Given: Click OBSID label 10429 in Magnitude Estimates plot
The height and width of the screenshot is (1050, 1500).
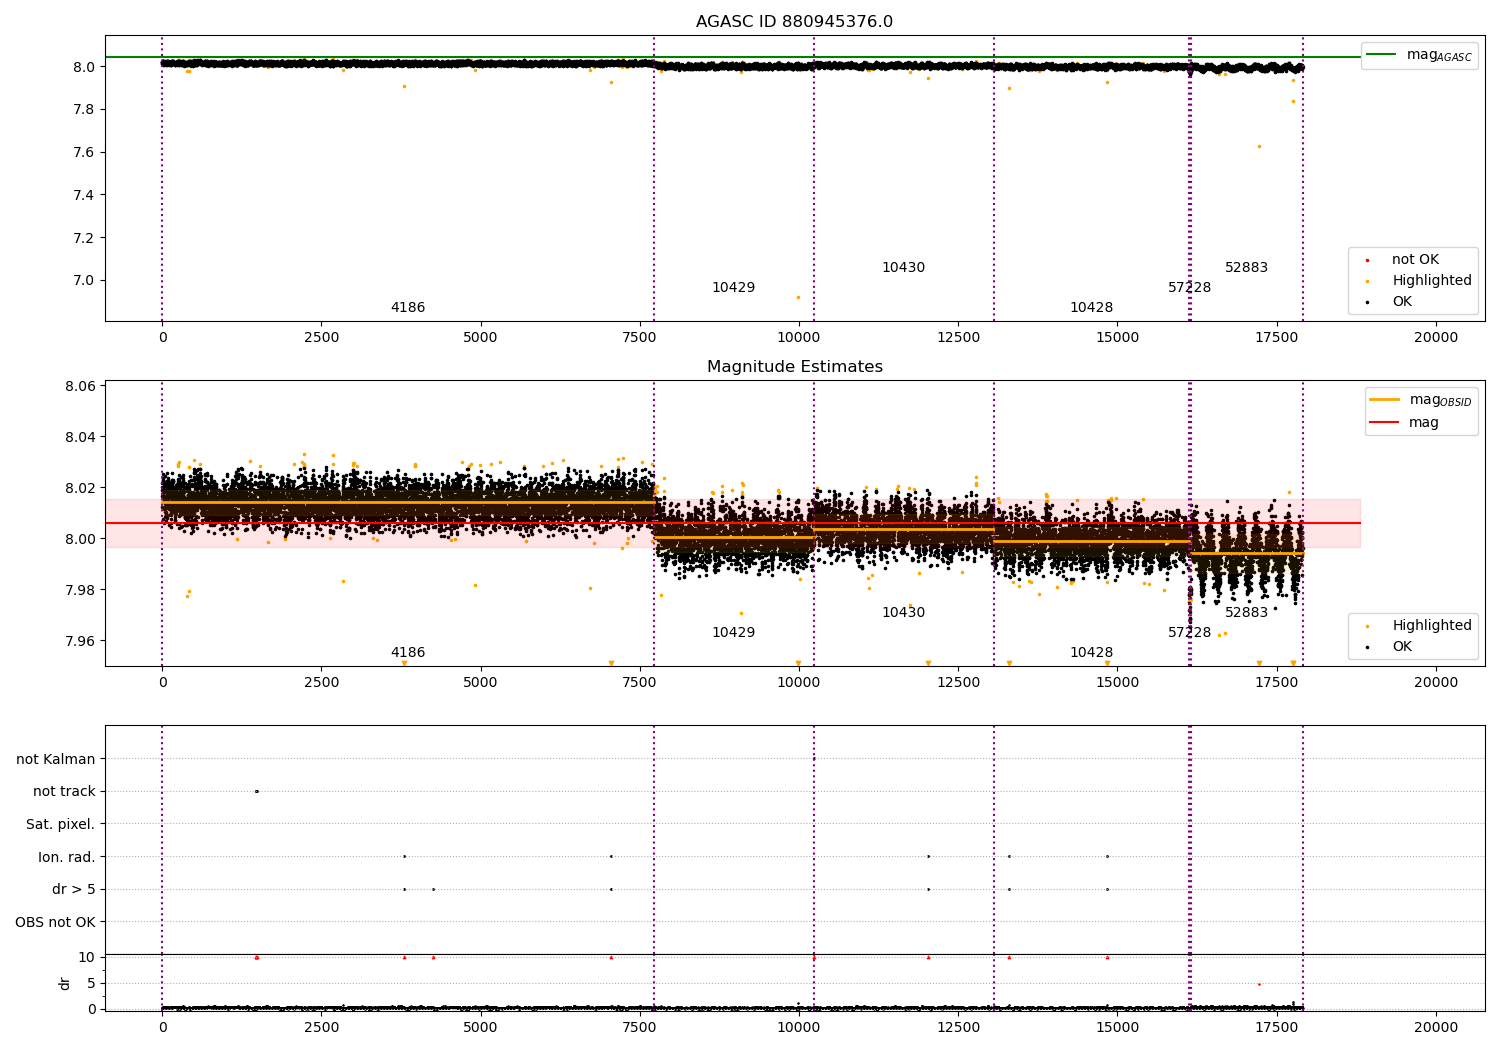Looking at the screenshot, I should [x=733, y=633].
